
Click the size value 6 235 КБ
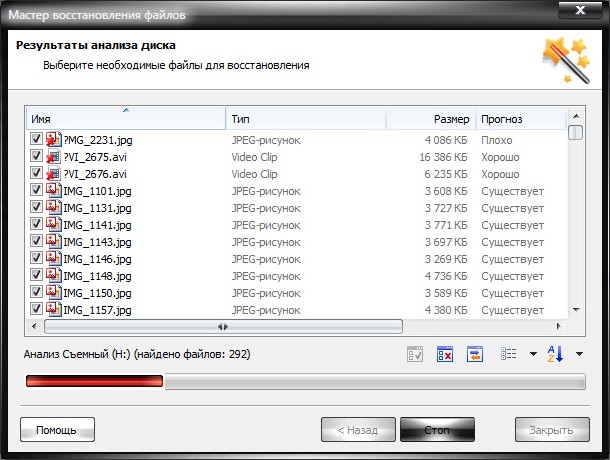tap(446, 174)
